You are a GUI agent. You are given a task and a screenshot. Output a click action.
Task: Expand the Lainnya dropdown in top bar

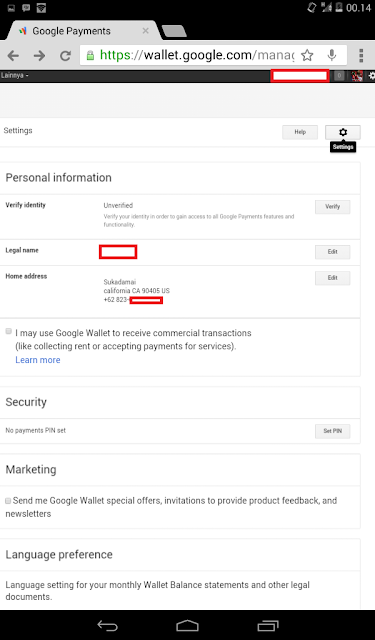(15, 76)
